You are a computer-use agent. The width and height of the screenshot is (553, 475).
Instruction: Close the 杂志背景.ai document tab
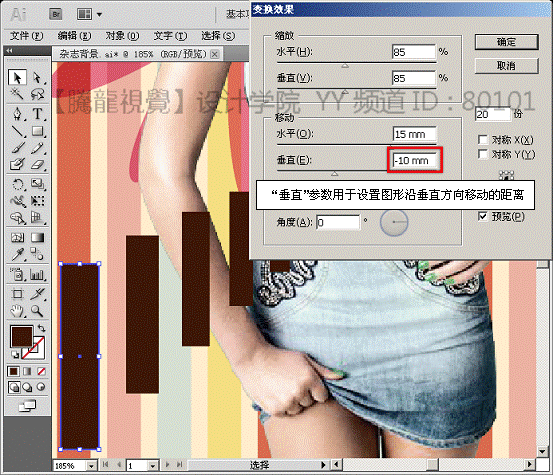coord(214,54)
